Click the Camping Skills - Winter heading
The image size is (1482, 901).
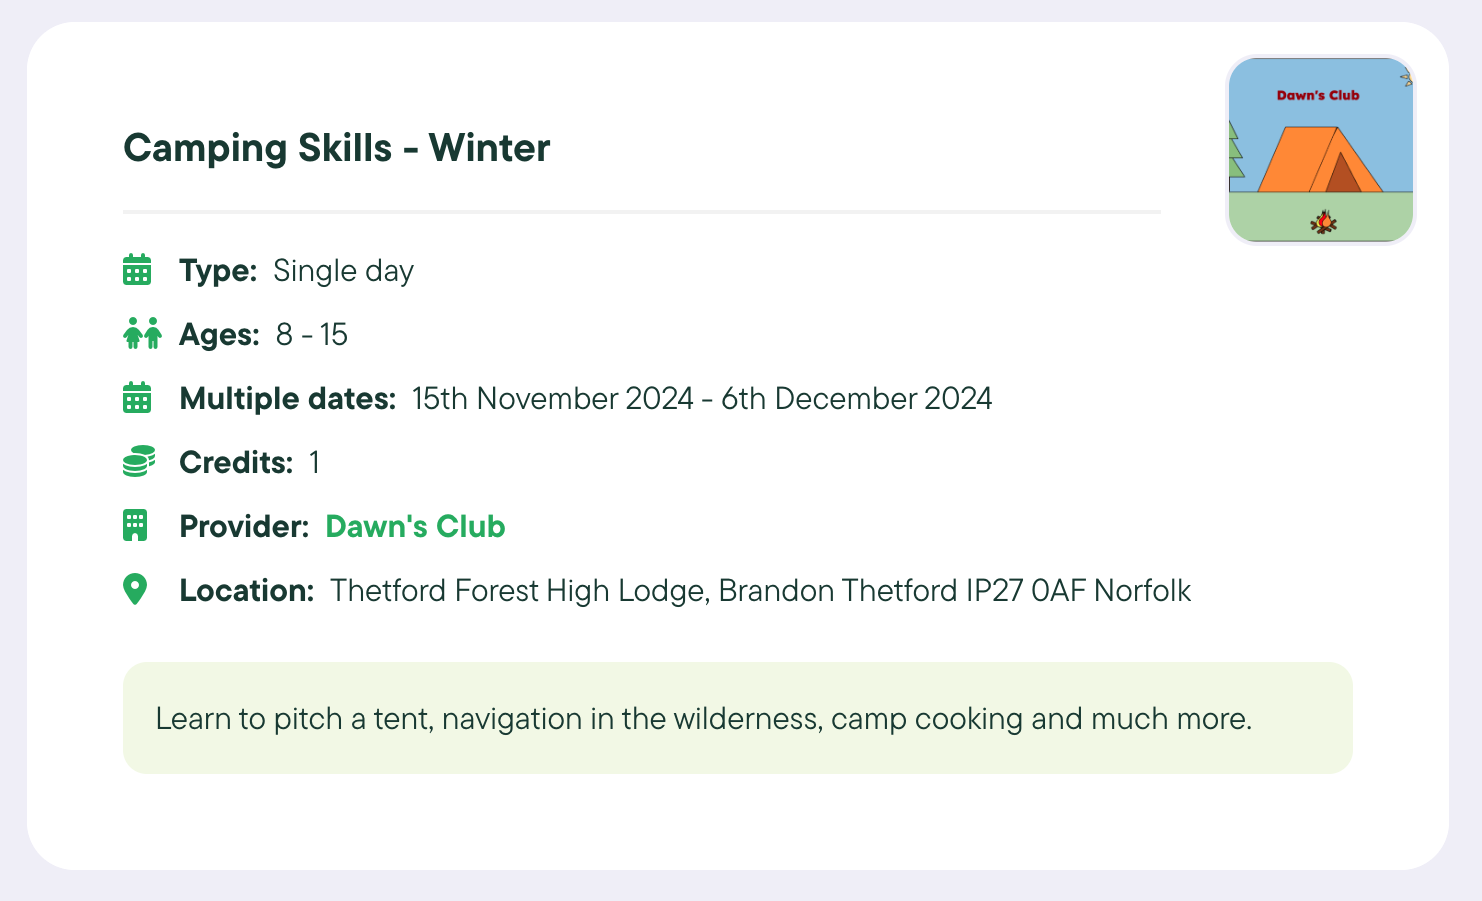pos(336,148)
